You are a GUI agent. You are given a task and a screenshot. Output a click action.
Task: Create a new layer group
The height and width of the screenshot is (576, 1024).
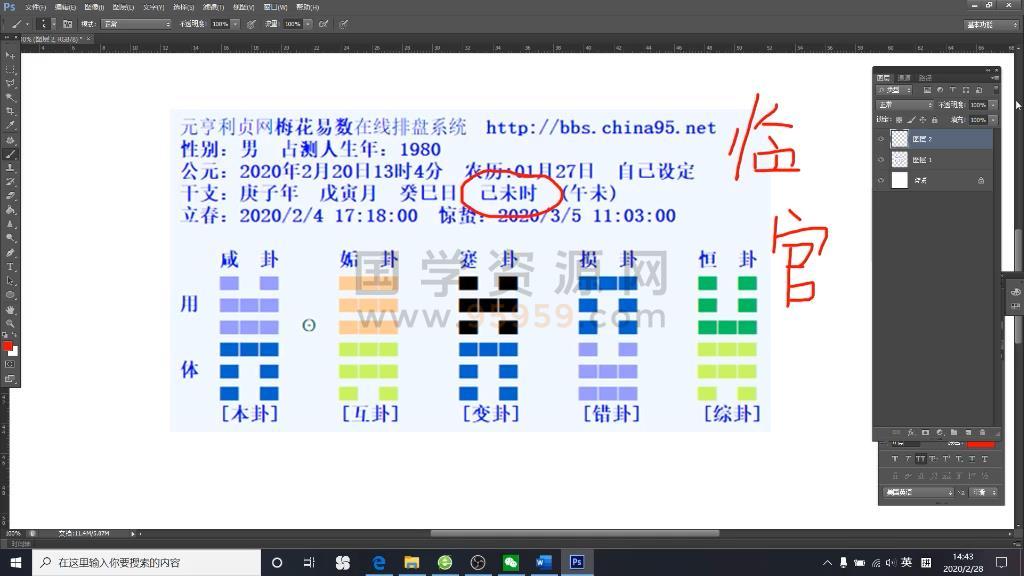(953, 432)
